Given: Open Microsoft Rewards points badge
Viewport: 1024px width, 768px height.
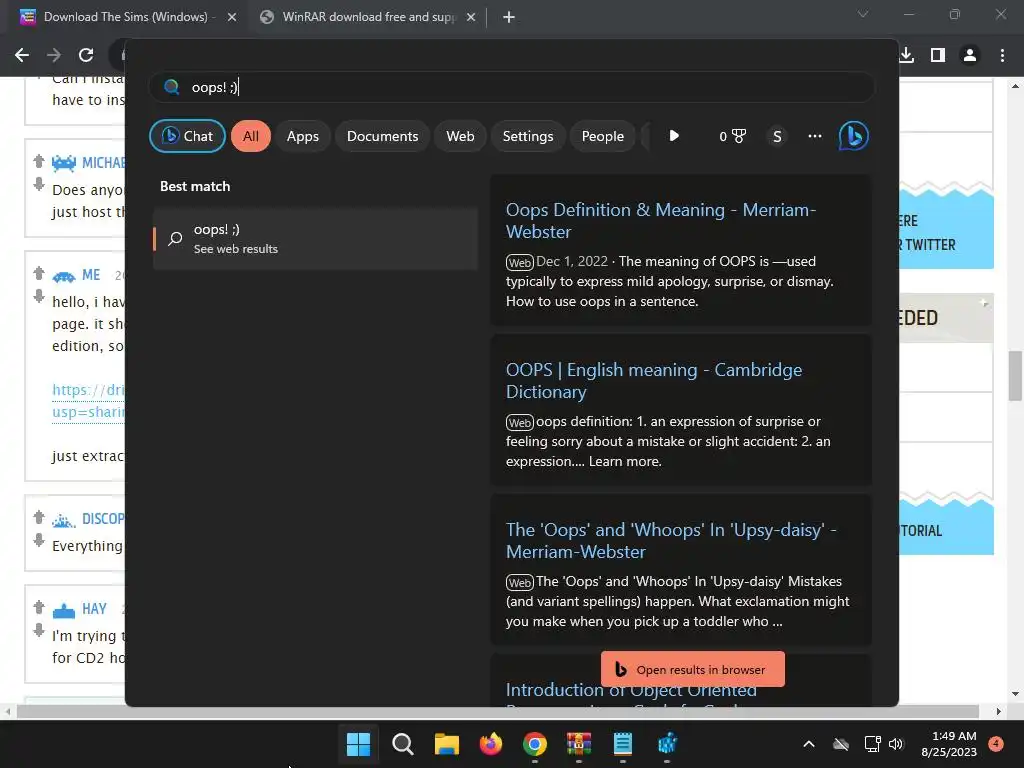Looking at the screenshot, I should [x=732, y=136].
